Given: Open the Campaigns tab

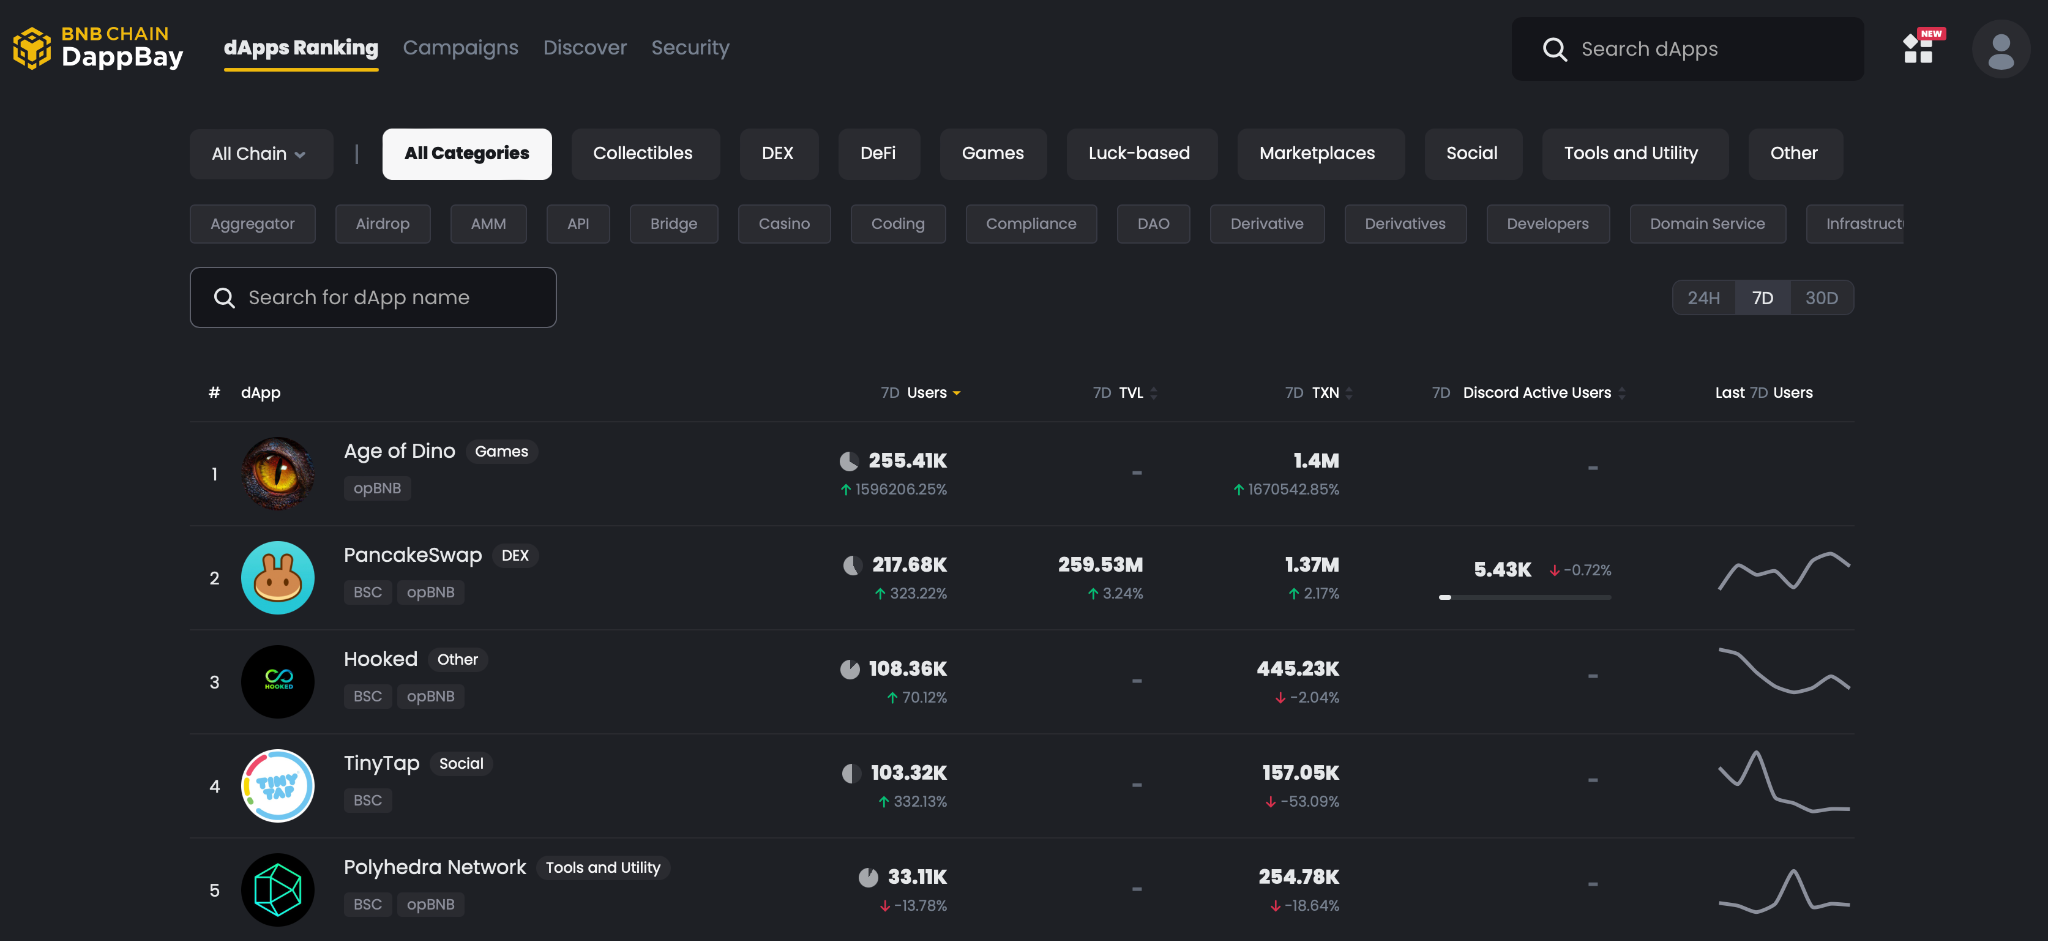Looking at the screenshot, I should point(460,48).
